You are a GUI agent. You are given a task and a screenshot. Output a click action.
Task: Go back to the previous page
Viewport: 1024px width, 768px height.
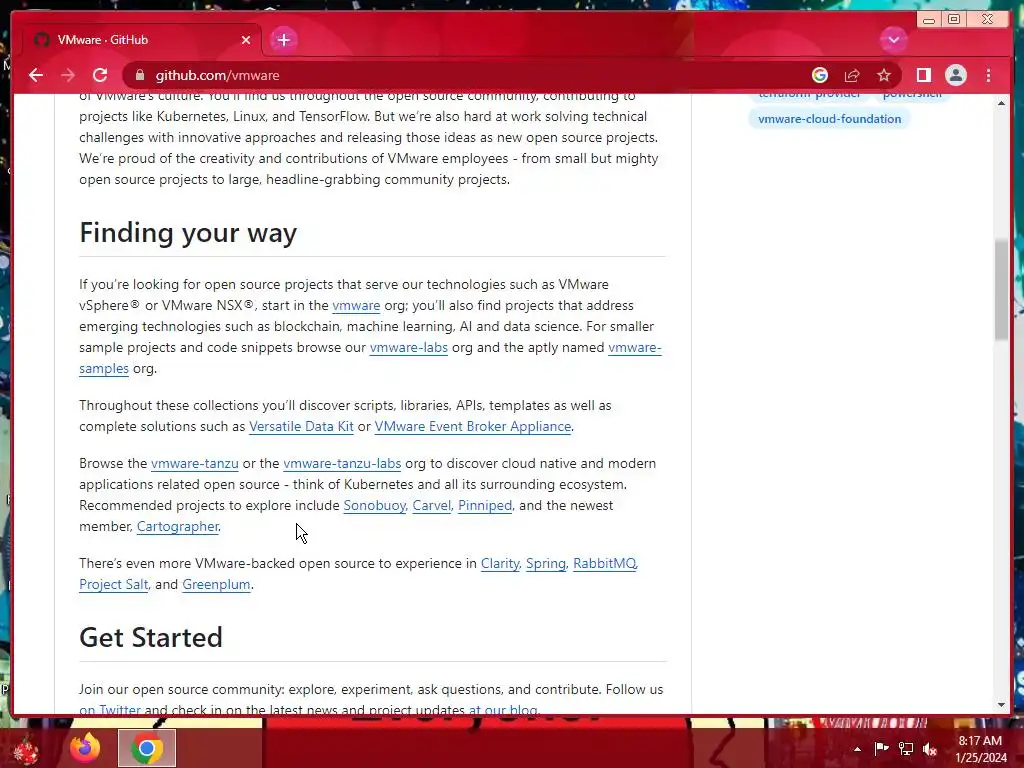[x=36, y=75]
